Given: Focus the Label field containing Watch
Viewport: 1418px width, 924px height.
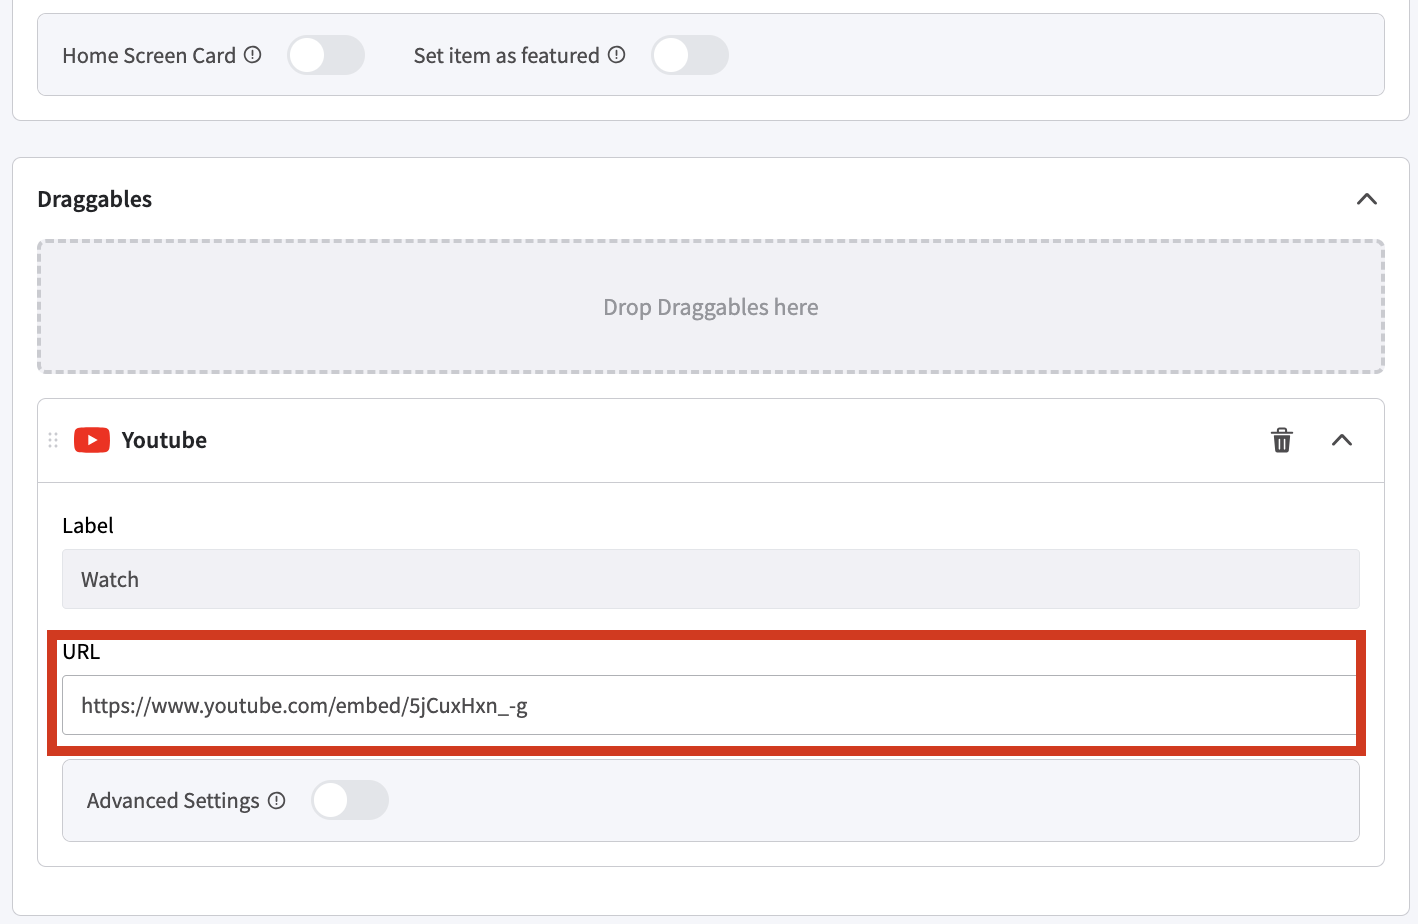Looking at the screenshot, I should click(x=710, y=579).
